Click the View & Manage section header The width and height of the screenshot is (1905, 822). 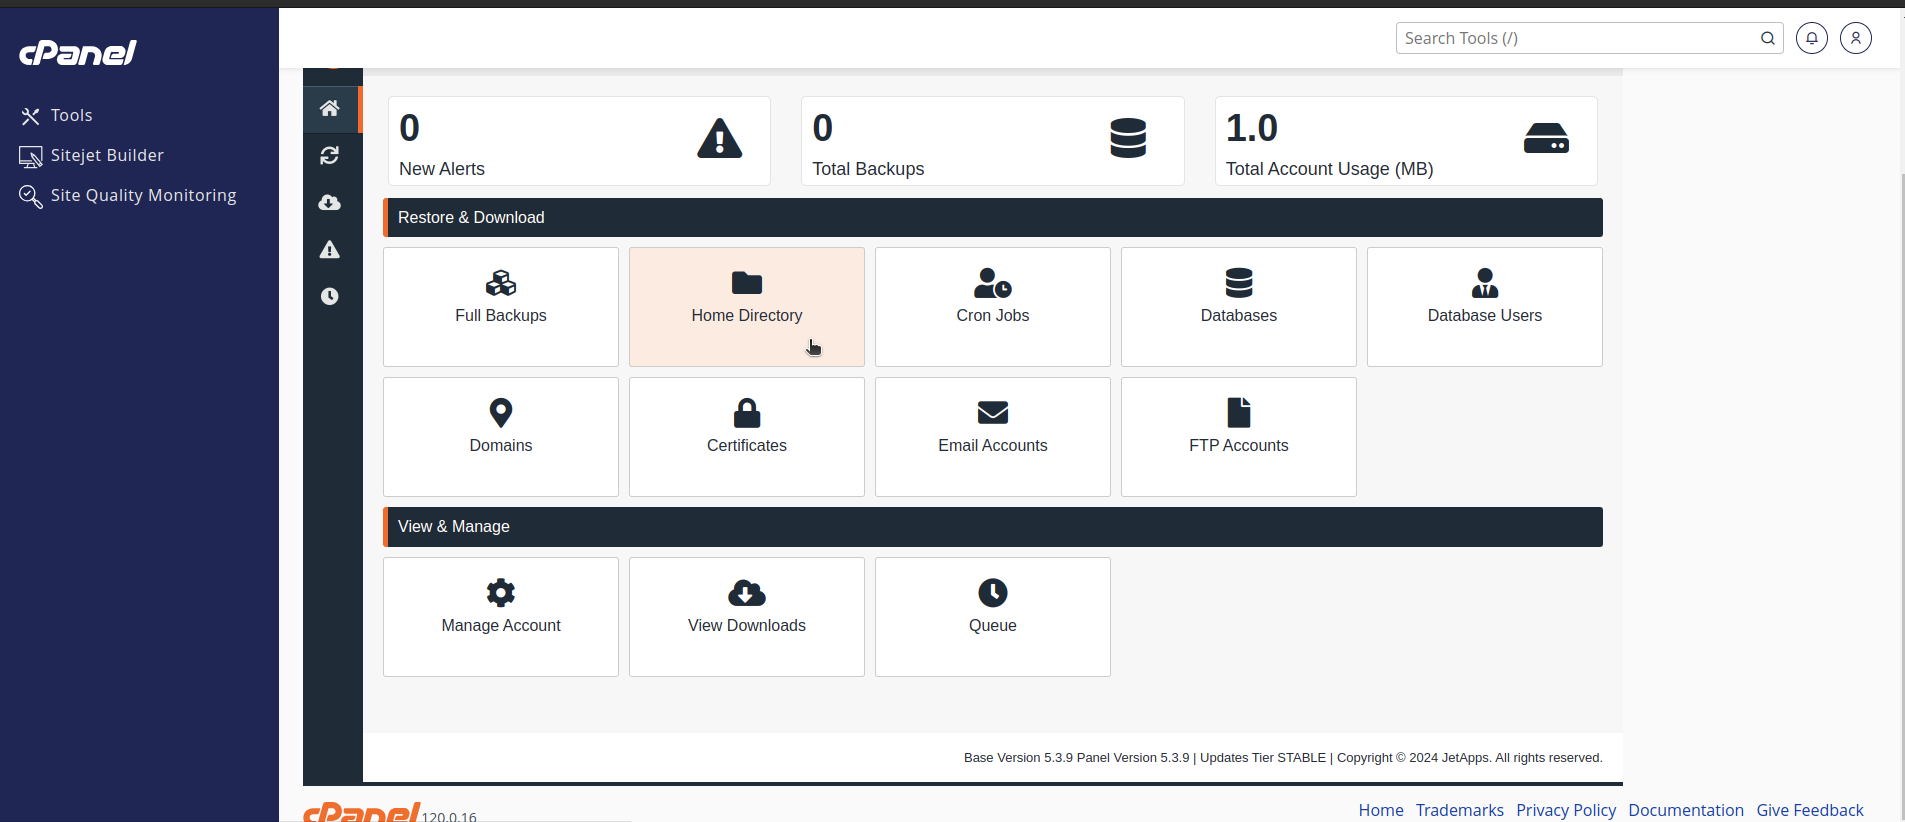coord(993,527)
